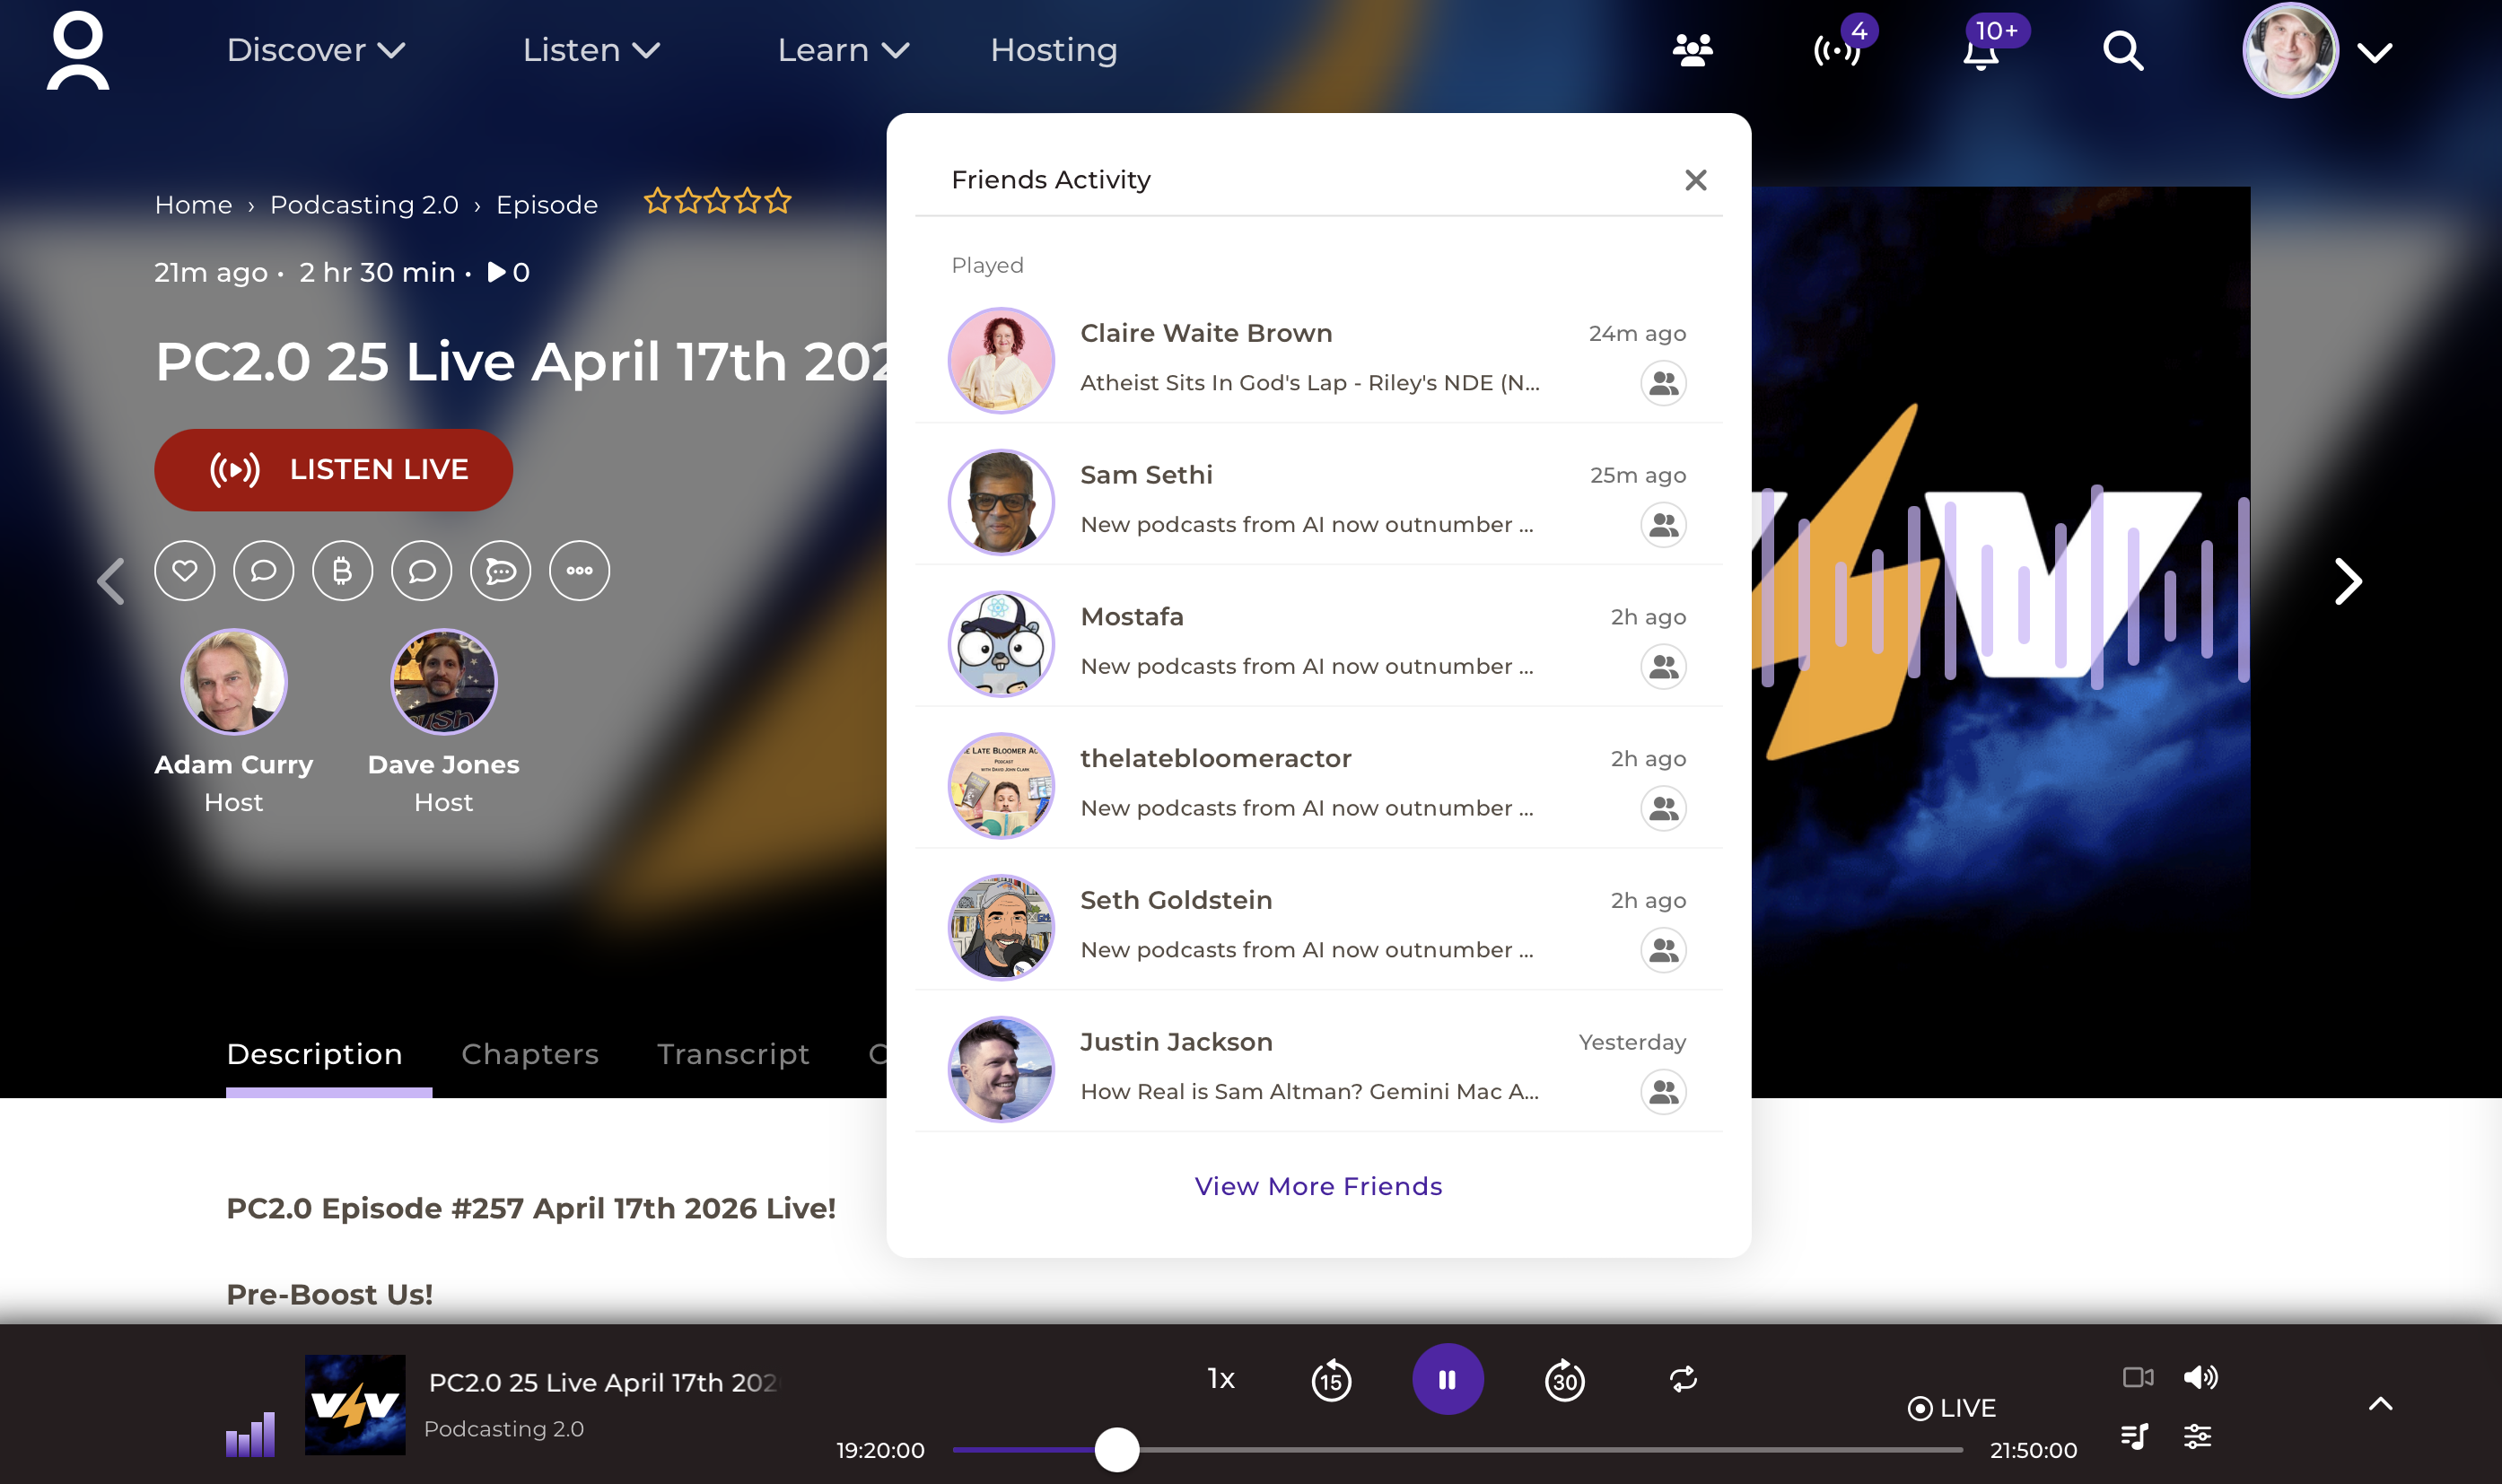Open Justin Jackson's avatar in Friends Activity
This screenshot has width=2502, height=1484.
click(1001, 1069)
